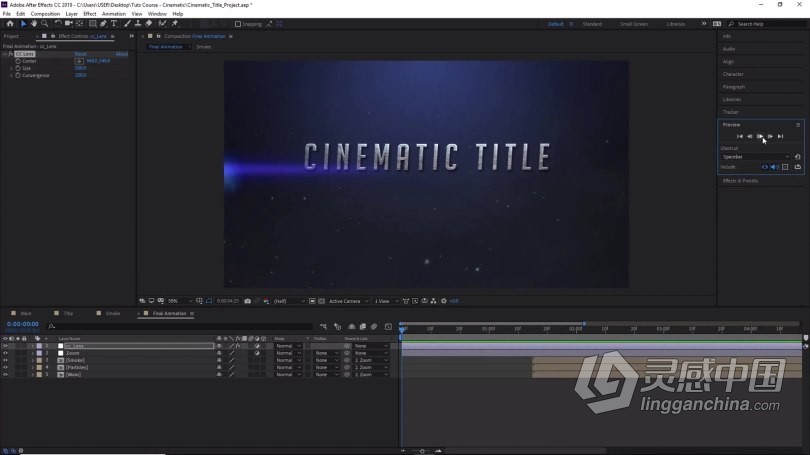This screenshot has height=455, width=810.
Task: Select the Brush tool
Action: tap(127, 24)
